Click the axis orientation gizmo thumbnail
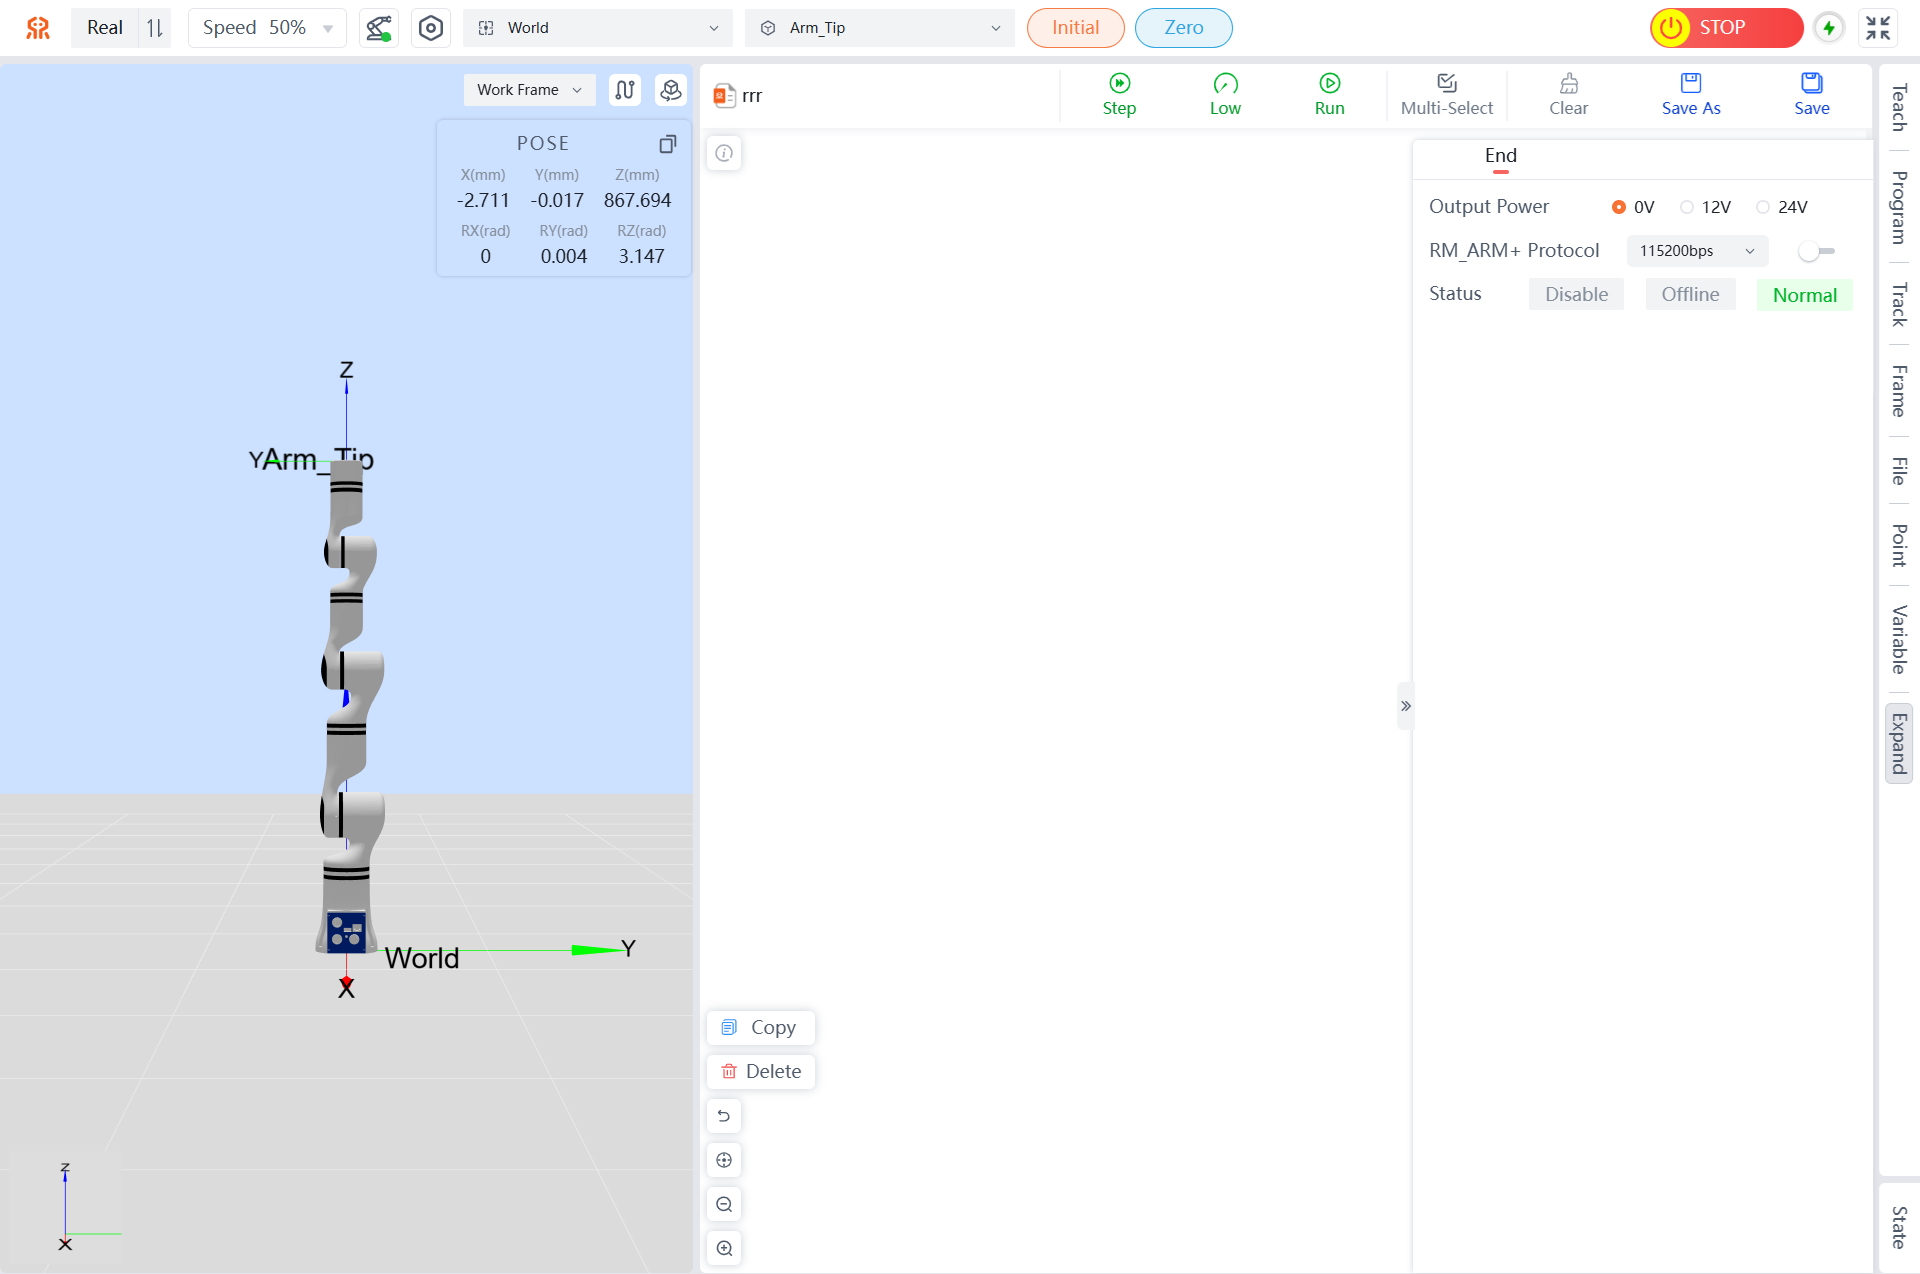 coord(66,1208)
